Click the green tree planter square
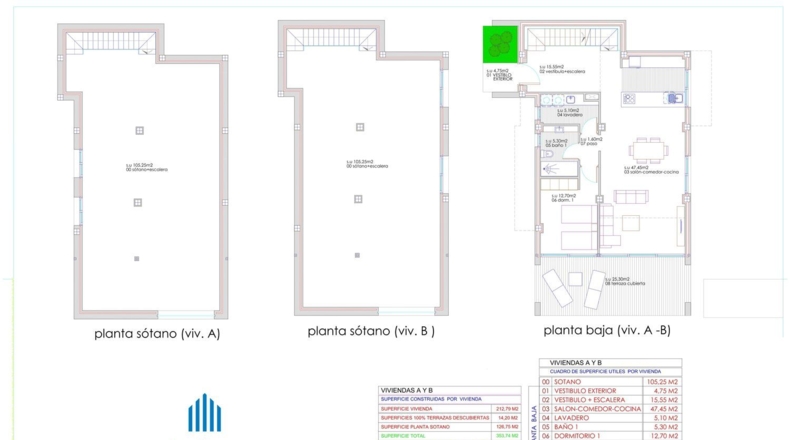The height and width of the screenshot is (440, 790). pyautogui.click(x=500, y=44)
